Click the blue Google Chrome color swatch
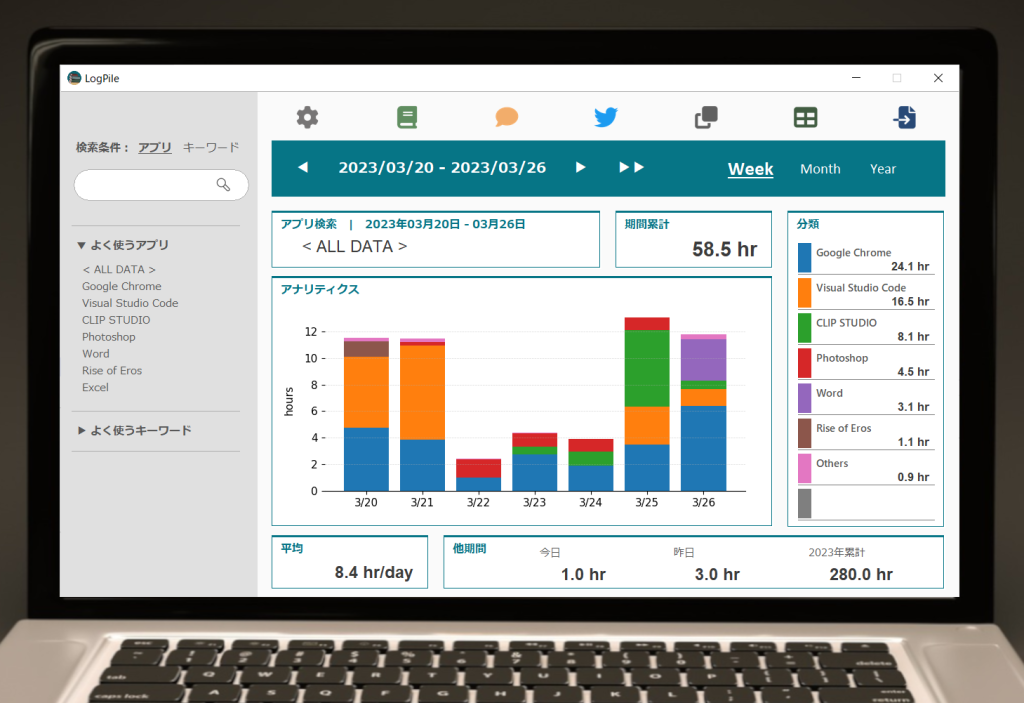The width and height of the screenshot is (1024, 703). (x=804, y=258)
